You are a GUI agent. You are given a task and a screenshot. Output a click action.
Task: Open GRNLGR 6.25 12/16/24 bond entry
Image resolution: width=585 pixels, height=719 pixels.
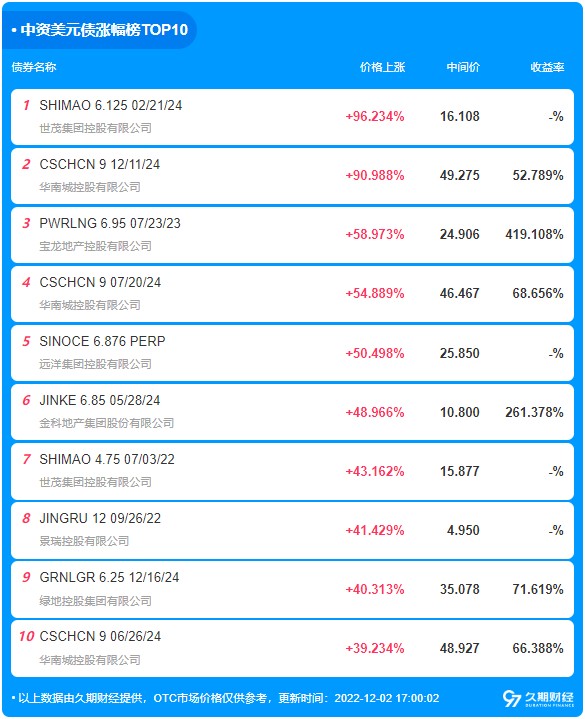(x=109, y=577)
